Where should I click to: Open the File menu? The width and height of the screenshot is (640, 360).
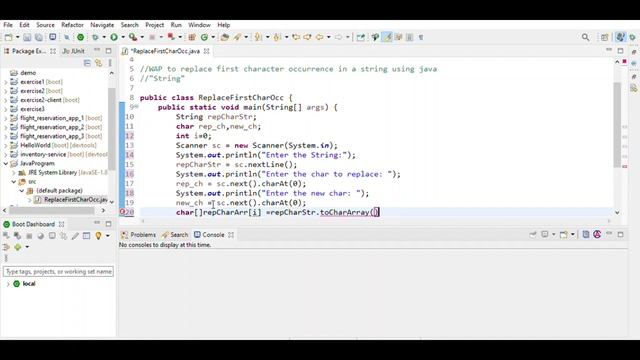coord(8,25)
